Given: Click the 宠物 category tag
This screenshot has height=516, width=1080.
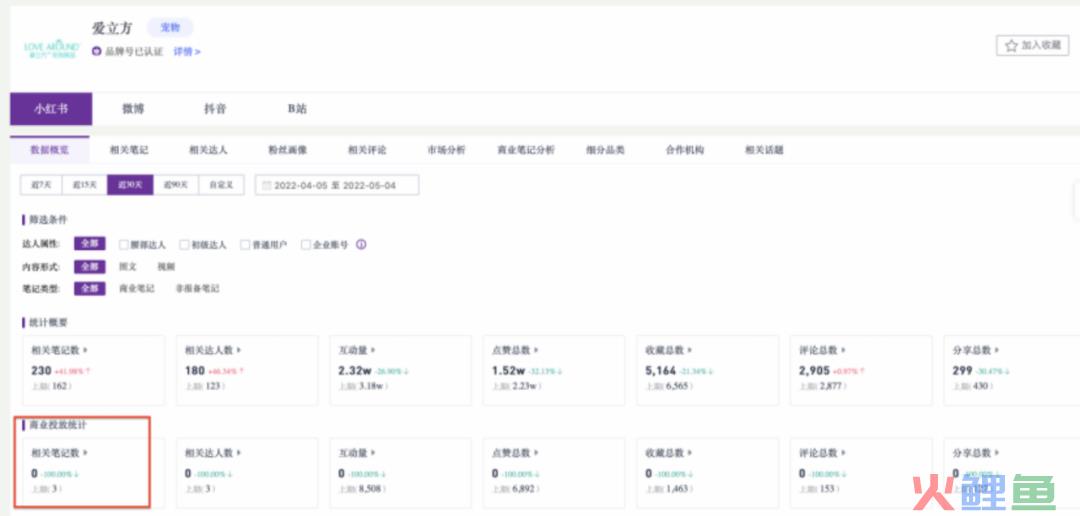Looking at the screenshot, I should (x=170, y=28).
